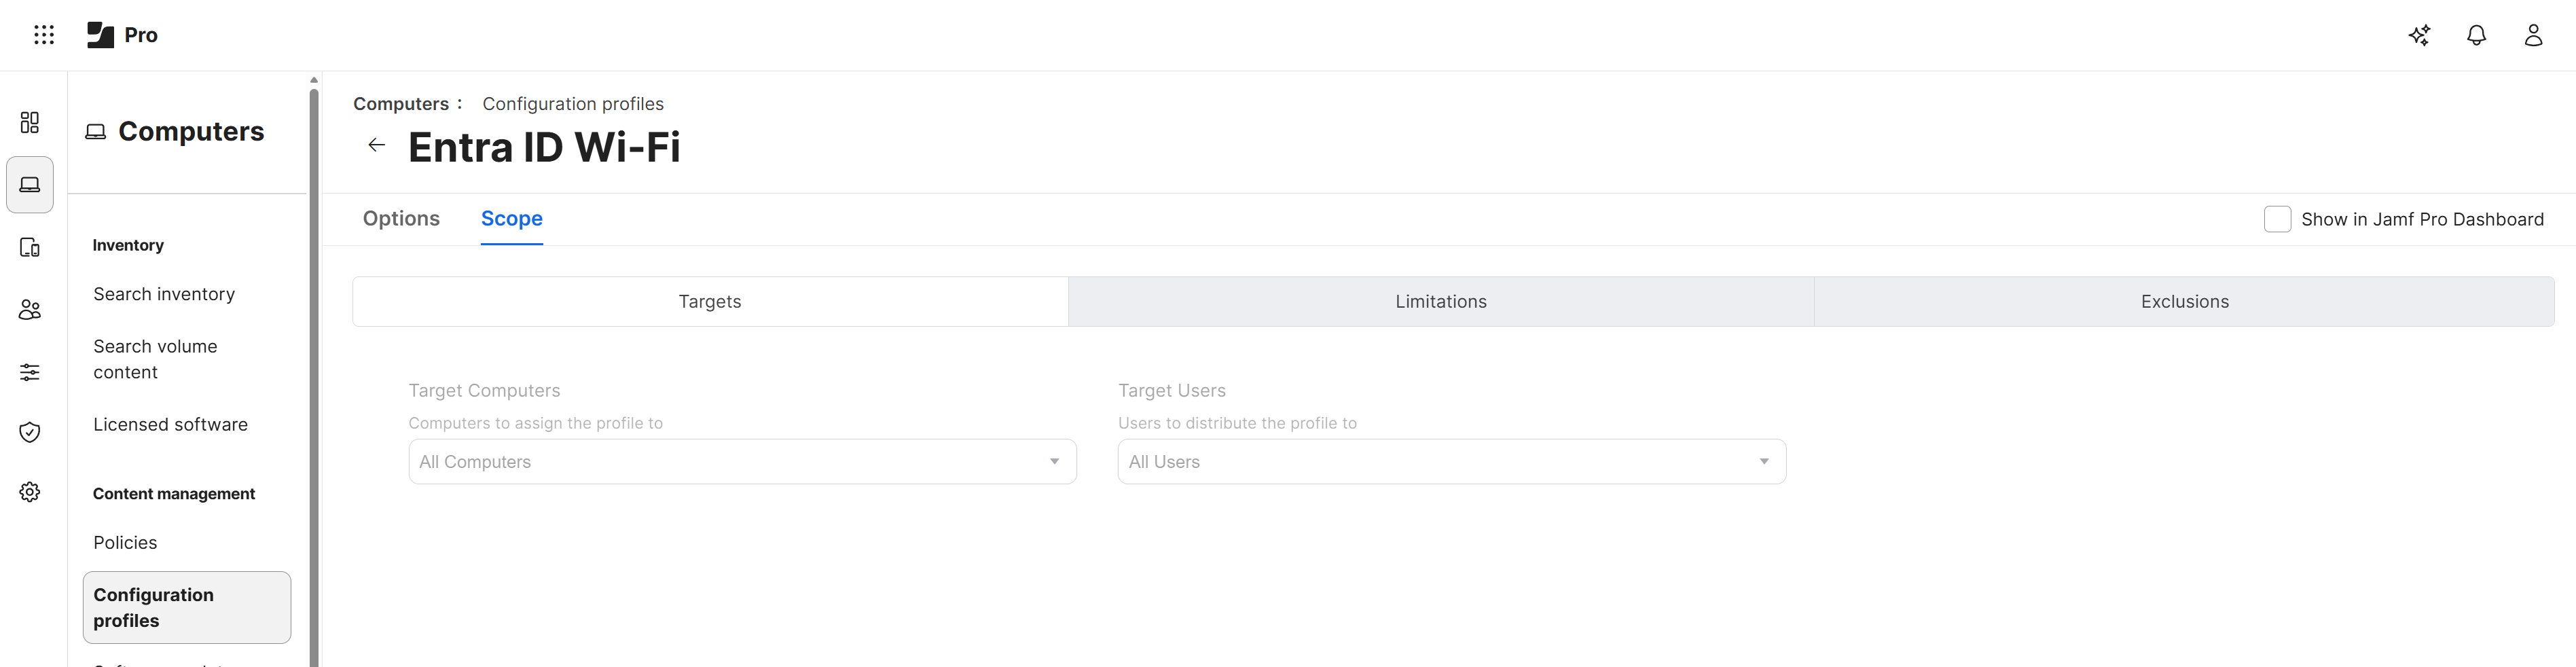The width and height of the screenshot is (2576, 667).
Task: Open Policies in the sidebar
Action: pos(125,543)
